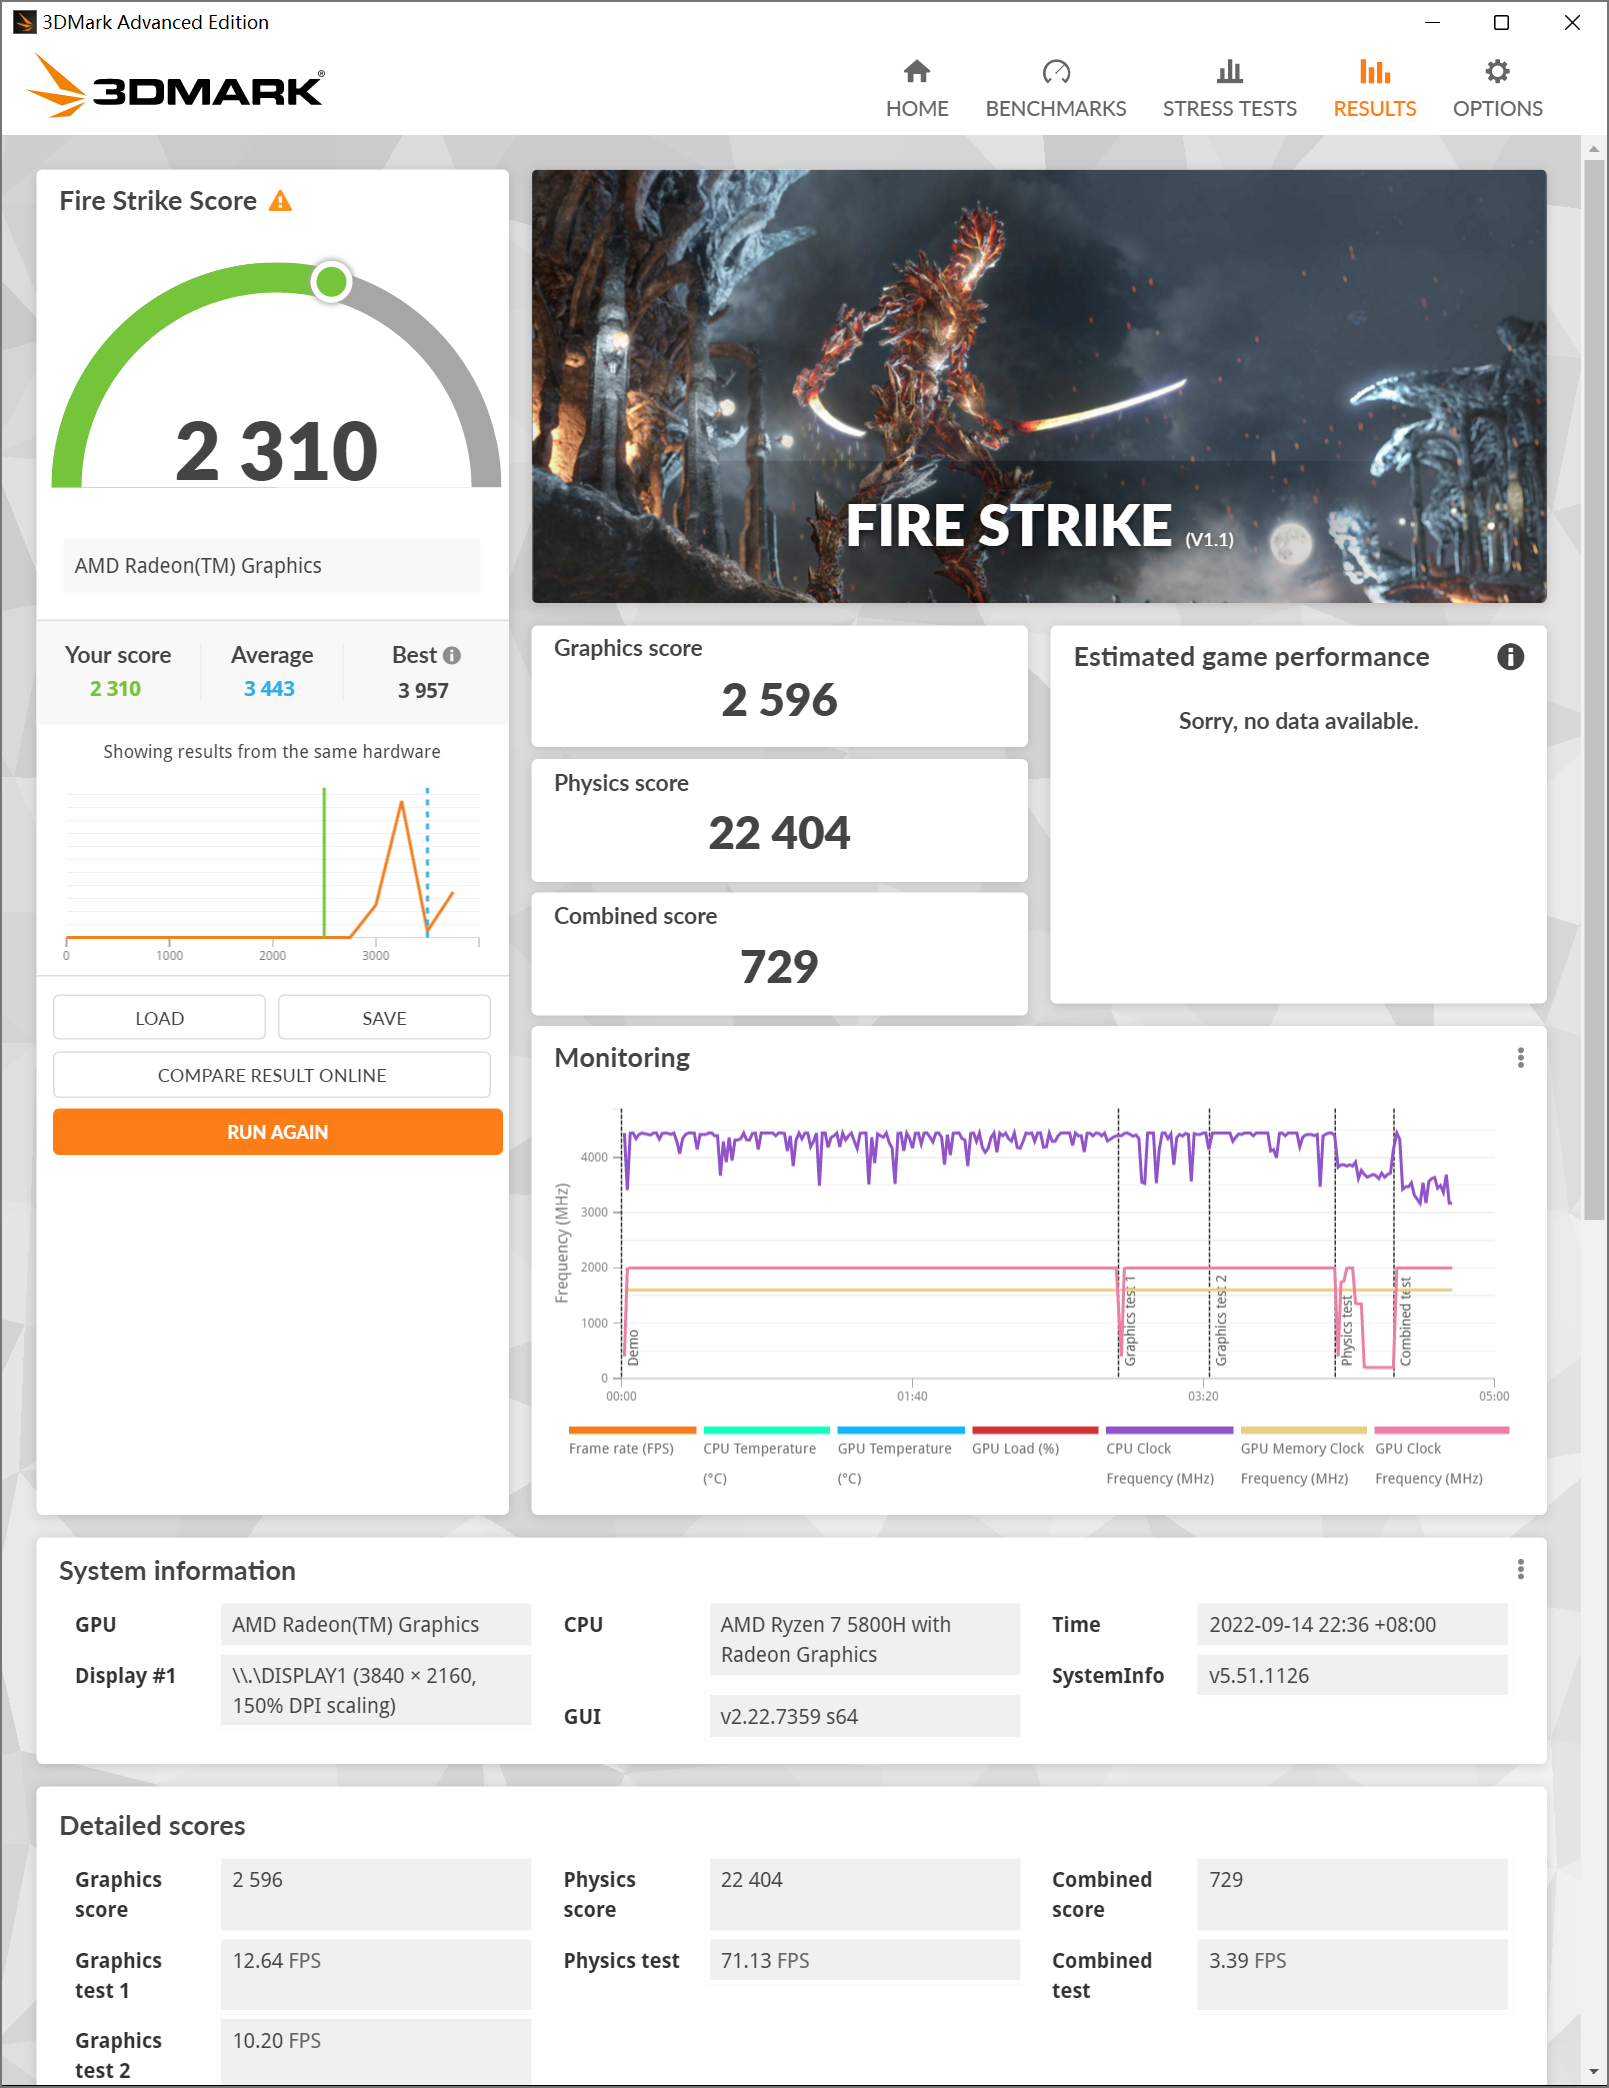
Task: Click your score value 2 310 in green
Action: [x=115, y=689]
